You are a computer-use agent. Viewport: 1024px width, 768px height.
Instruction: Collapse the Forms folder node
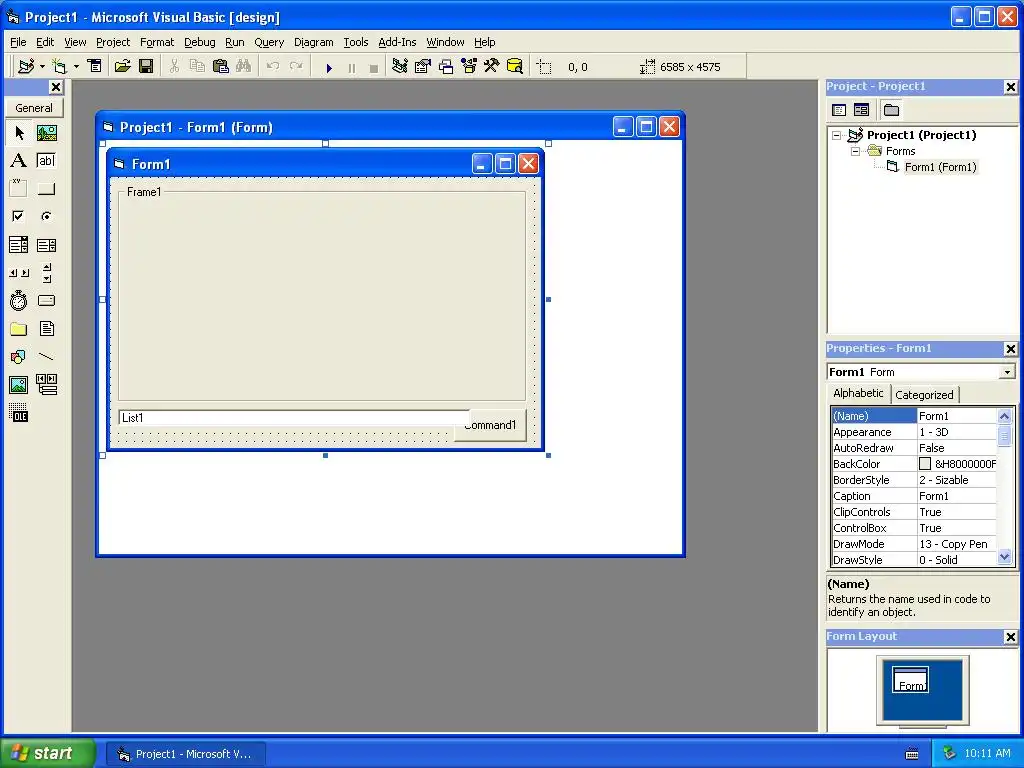(x=856, y=152)
